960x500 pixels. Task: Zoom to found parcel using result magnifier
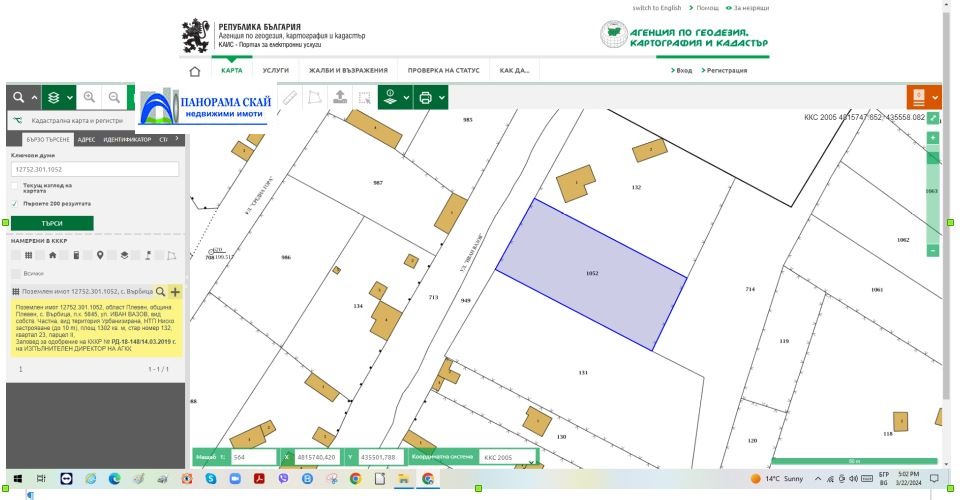(160, 291)
